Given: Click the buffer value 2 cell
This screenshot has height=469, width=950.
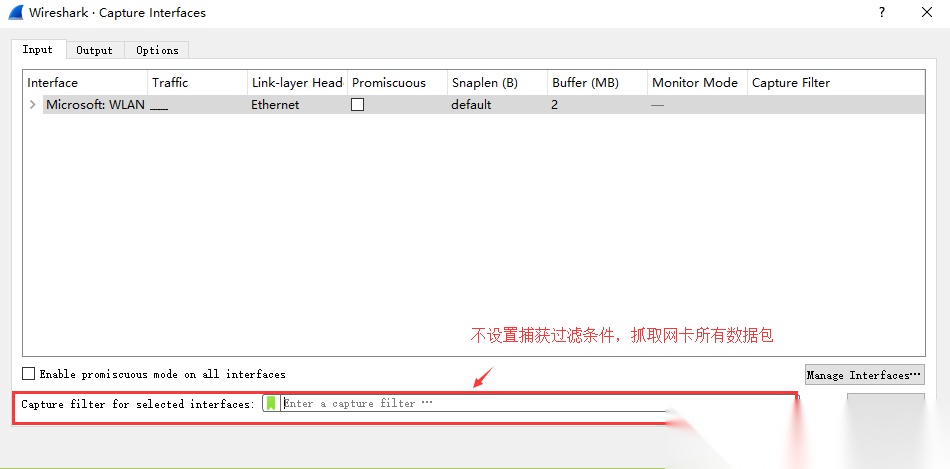Looking at the screenshot, I should coord(554,105).
